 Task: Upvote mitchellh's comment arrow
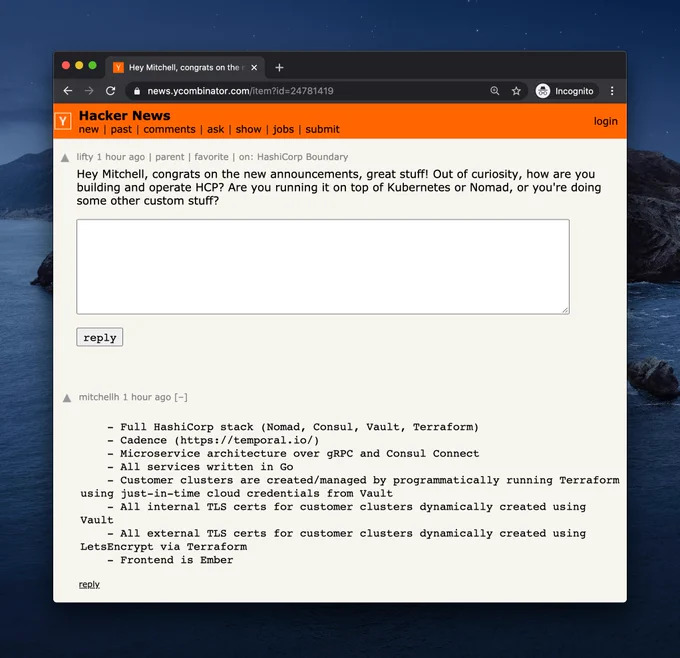click(67, 398)
